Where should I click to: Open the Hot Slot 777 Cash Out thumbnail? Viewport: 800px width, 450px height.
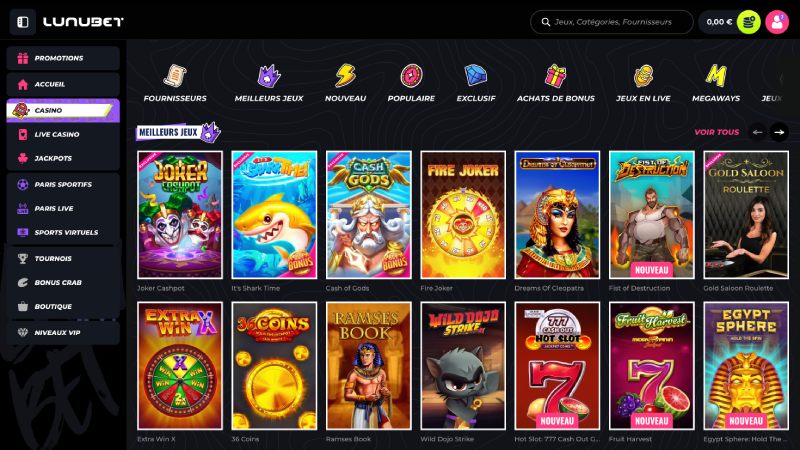click(x=557, y=365)
